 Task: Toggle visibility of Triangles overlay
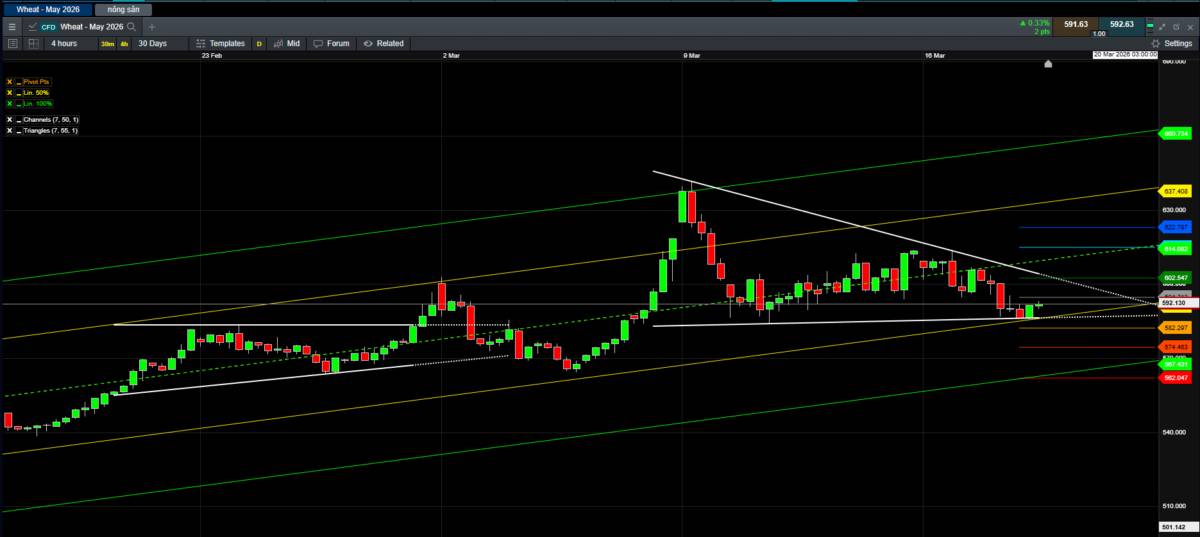pyautogui.click(x=19, y=131)
